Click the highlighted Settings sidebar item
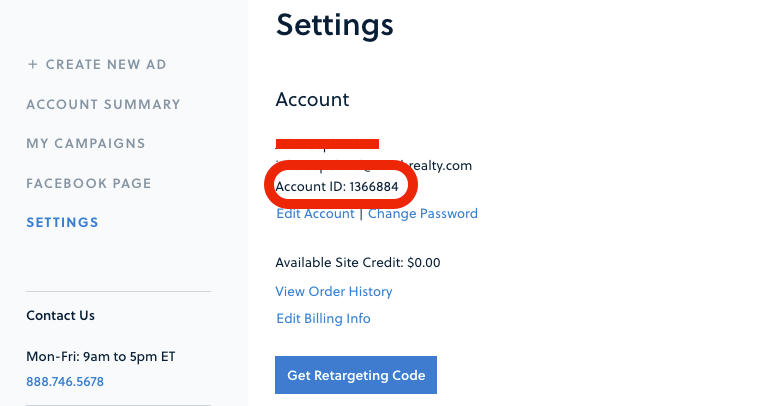Image resolution: width=784 pixels, height=406 pixels. 62,222
